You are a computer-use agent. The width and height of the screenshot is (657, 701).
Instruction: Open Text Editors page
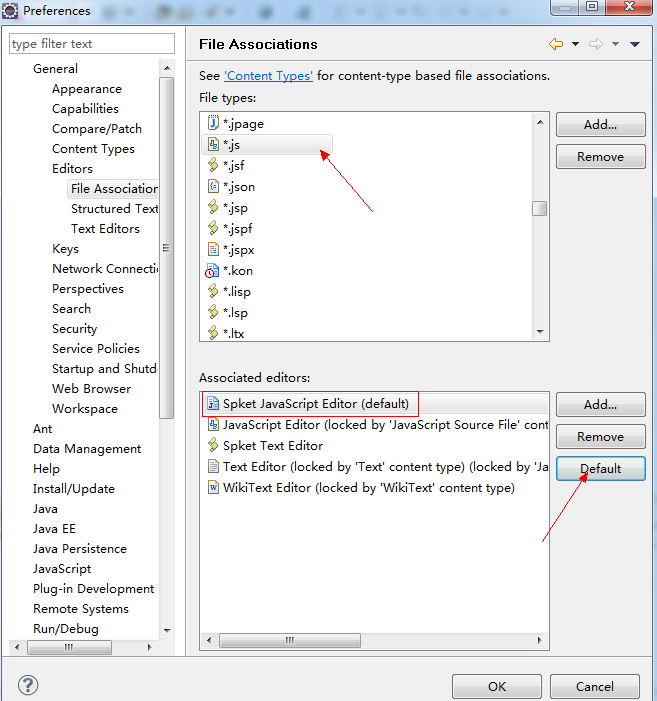[105, 228]
